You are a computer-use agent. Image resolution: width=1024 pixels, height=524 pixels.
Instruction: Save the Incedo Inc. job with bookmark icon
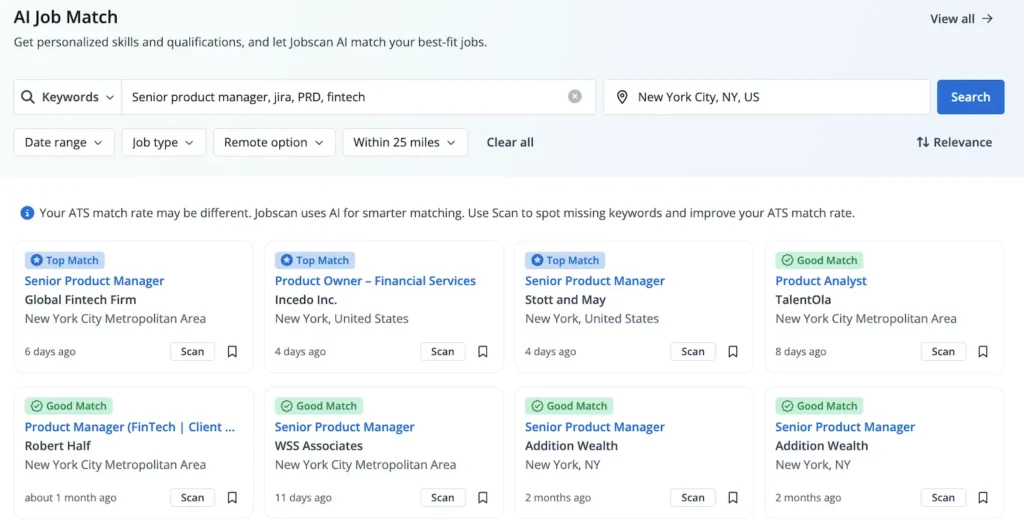482,352
